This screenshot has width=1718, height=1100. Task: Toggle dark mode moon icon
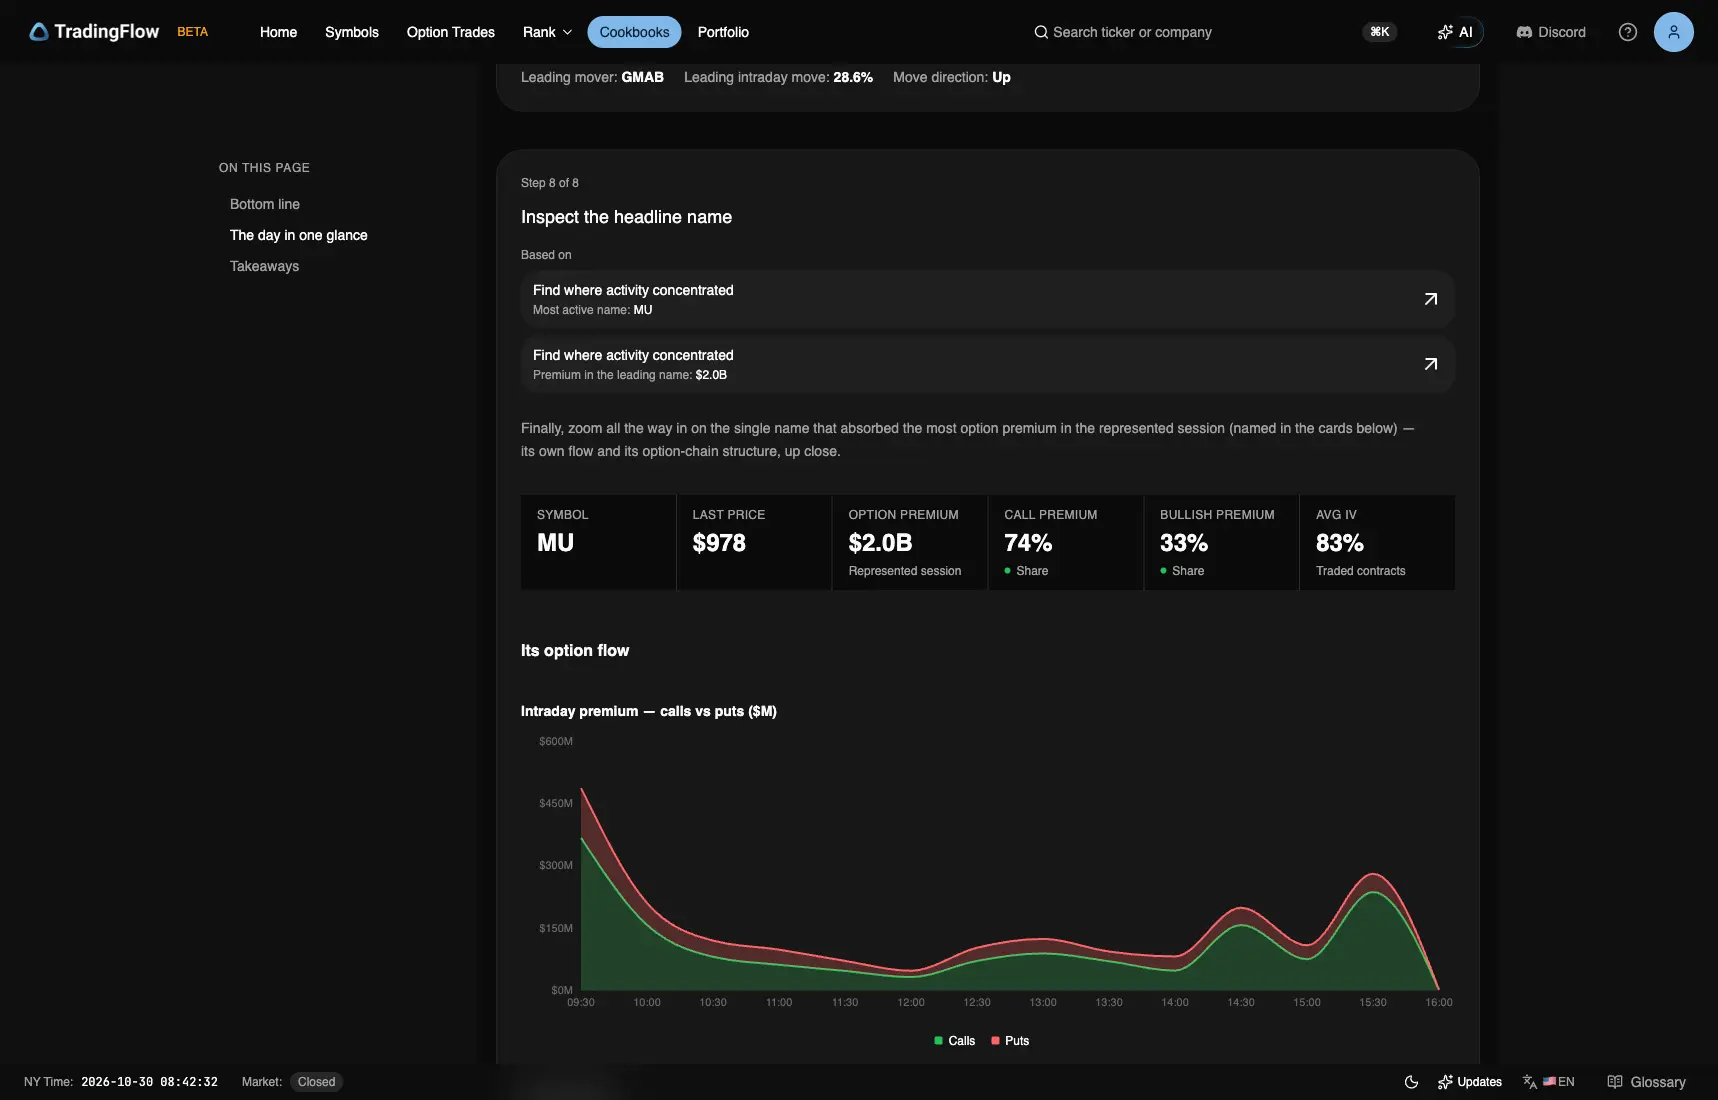1411,1082
